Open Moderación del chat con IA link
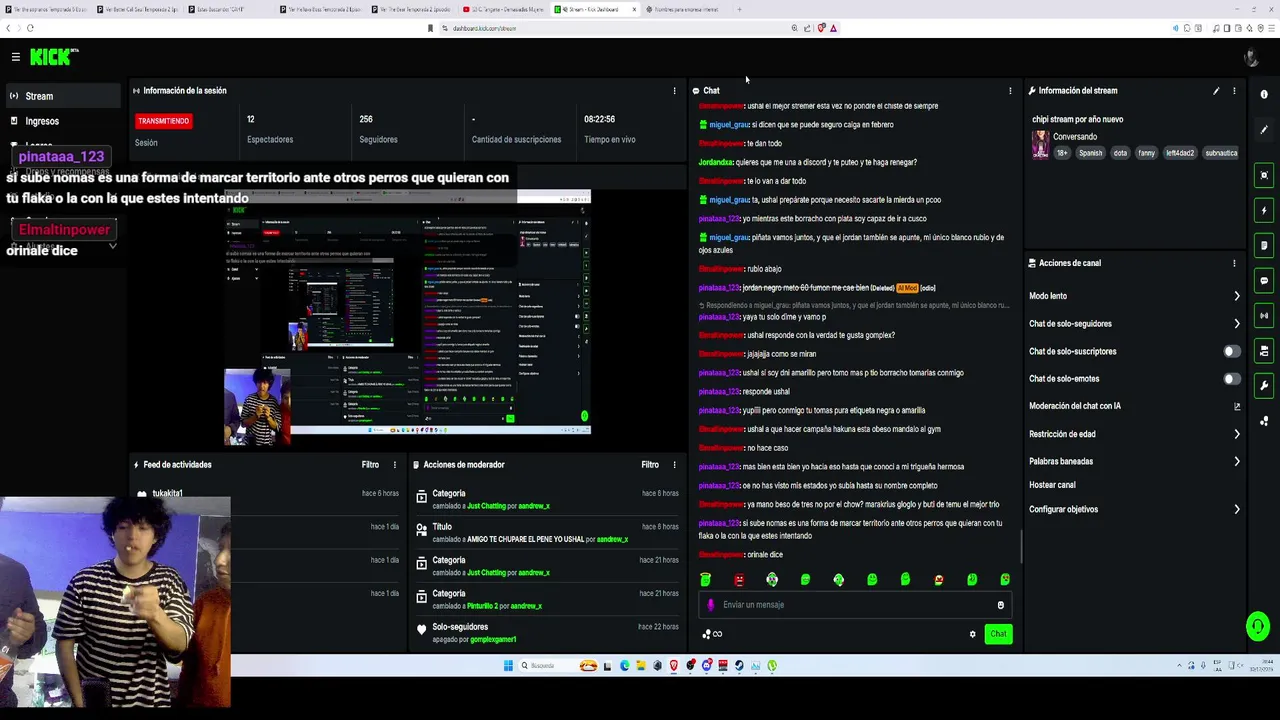The height and width of the screenshot is (720, 1280). point(1135,406)
